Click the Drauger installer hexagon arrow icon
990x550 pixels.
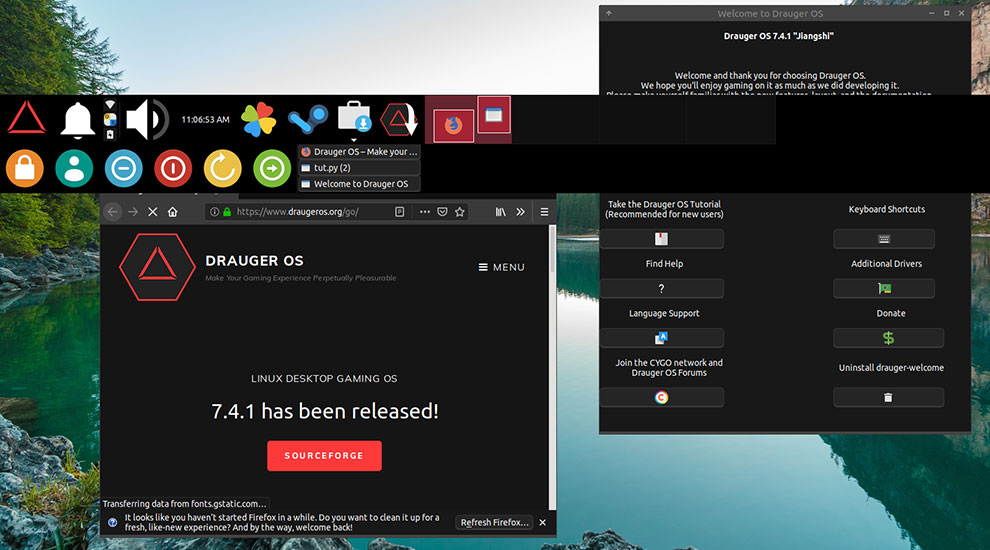[399, 119]
